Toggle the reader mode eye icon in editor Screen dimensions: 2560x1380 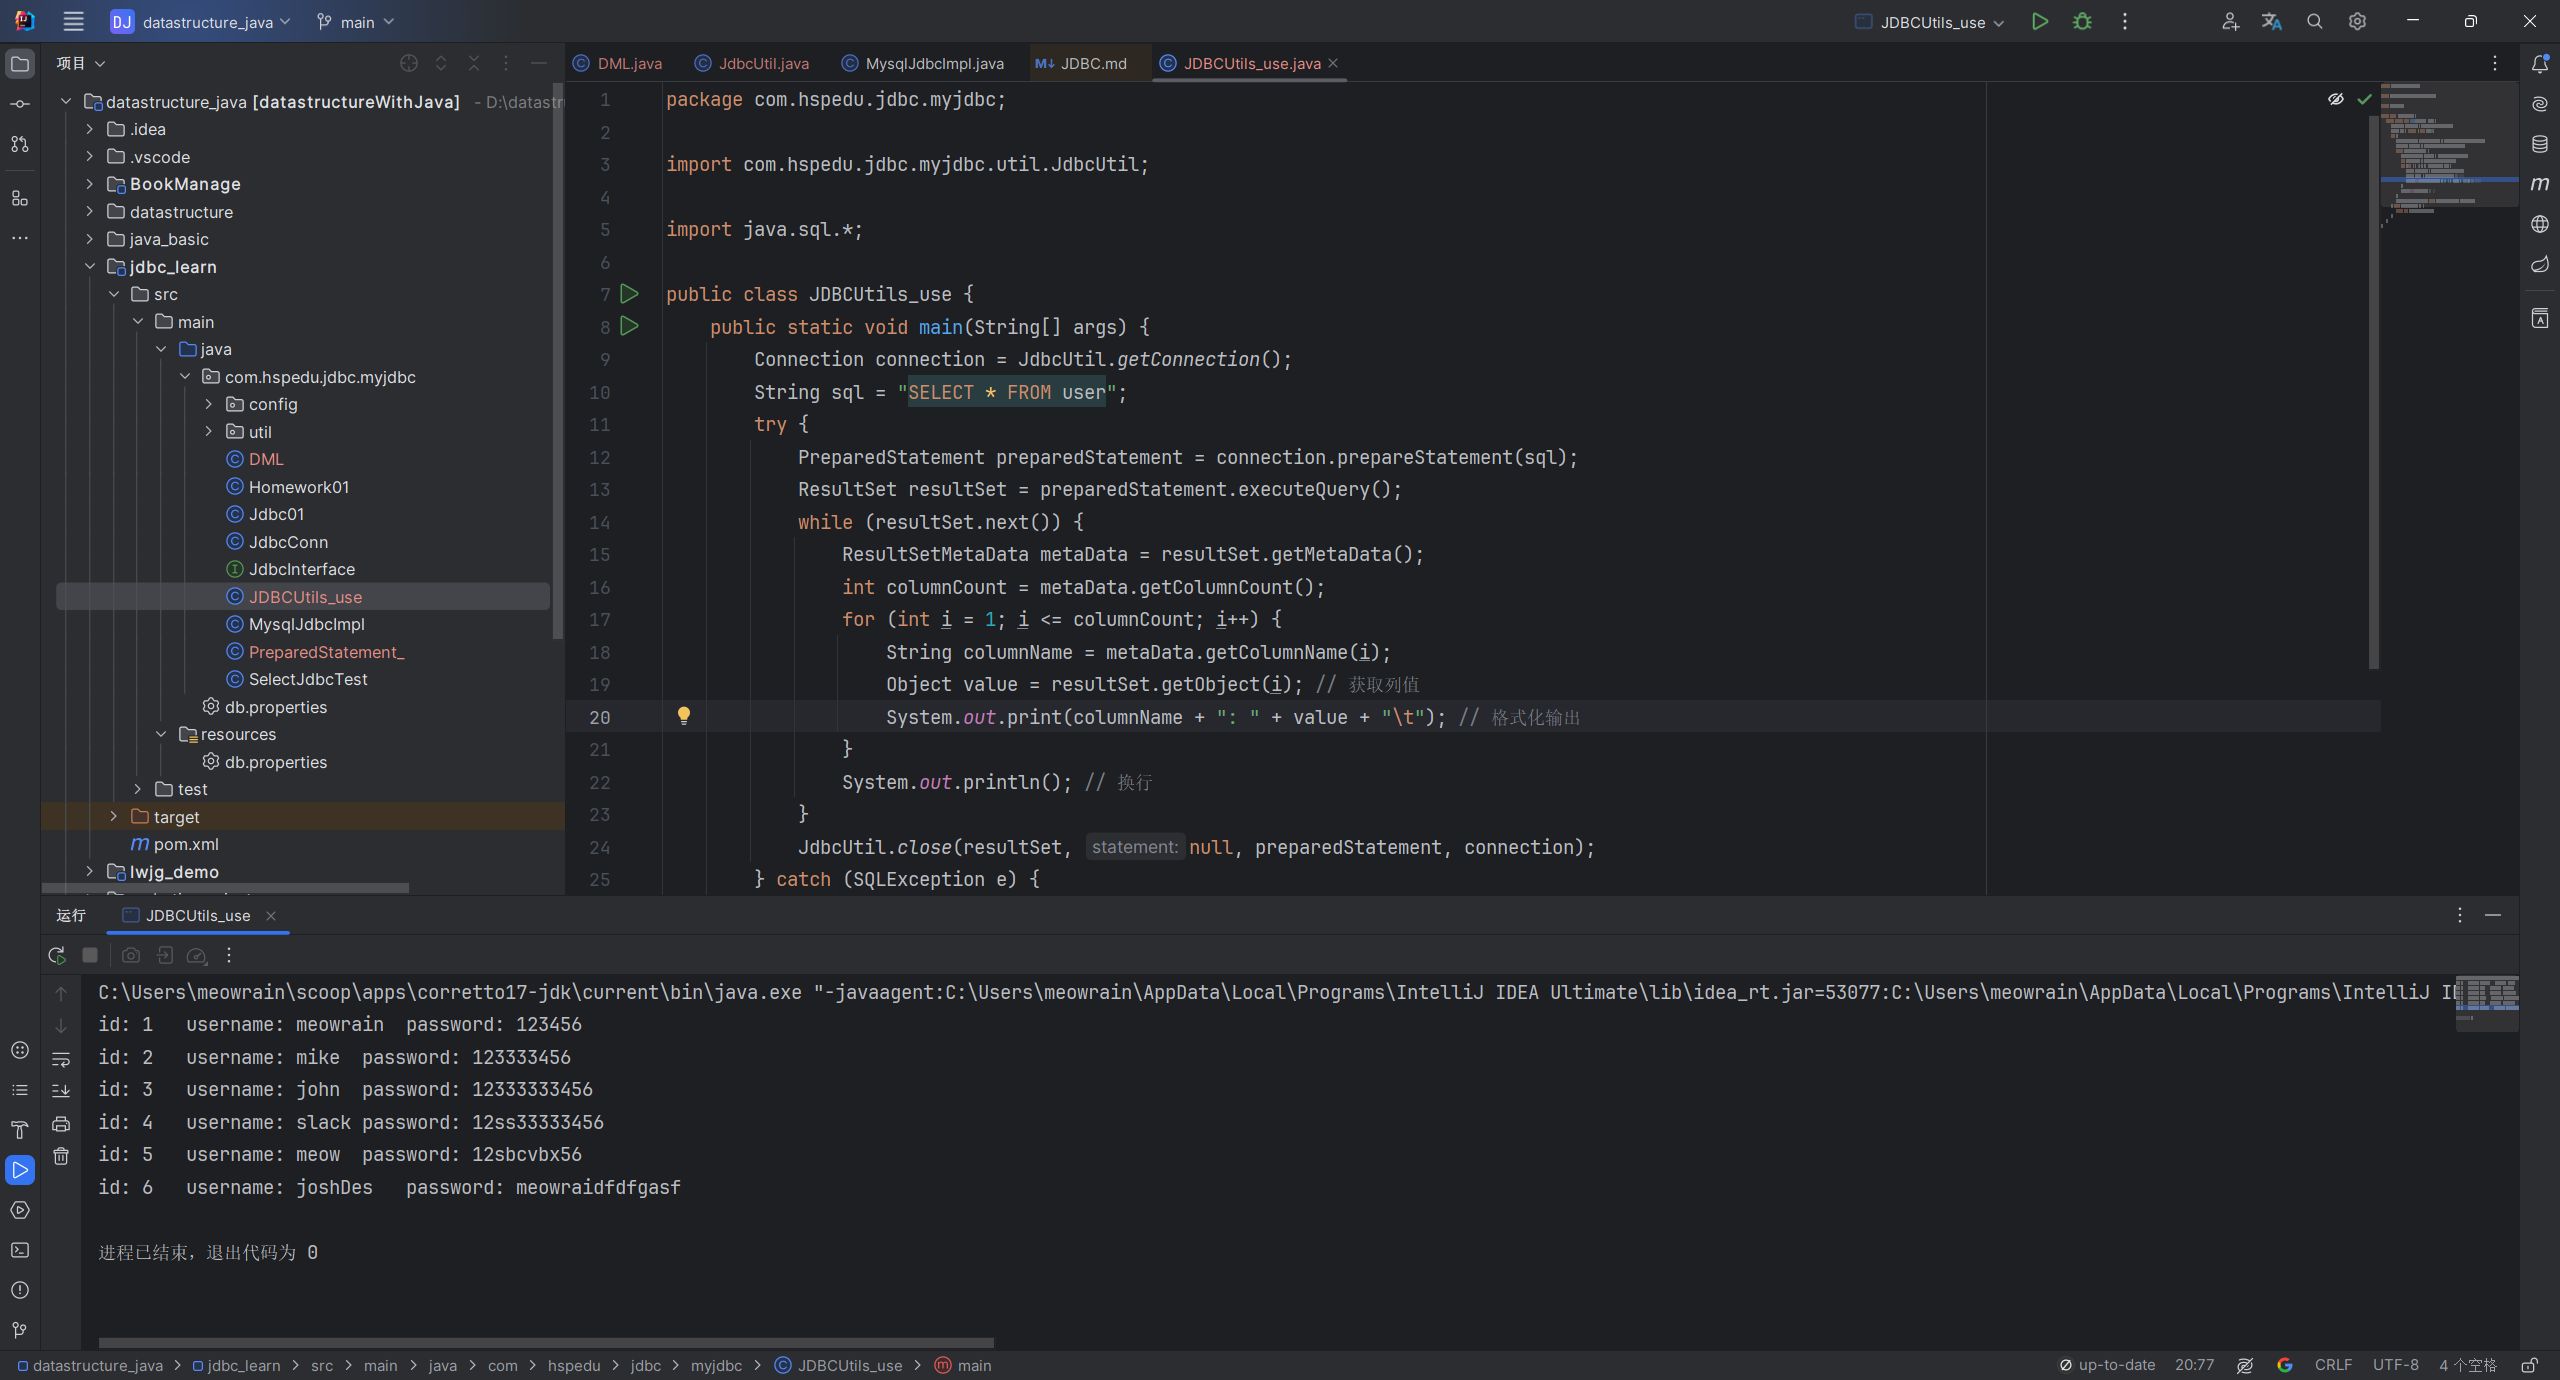point(2335,99)
